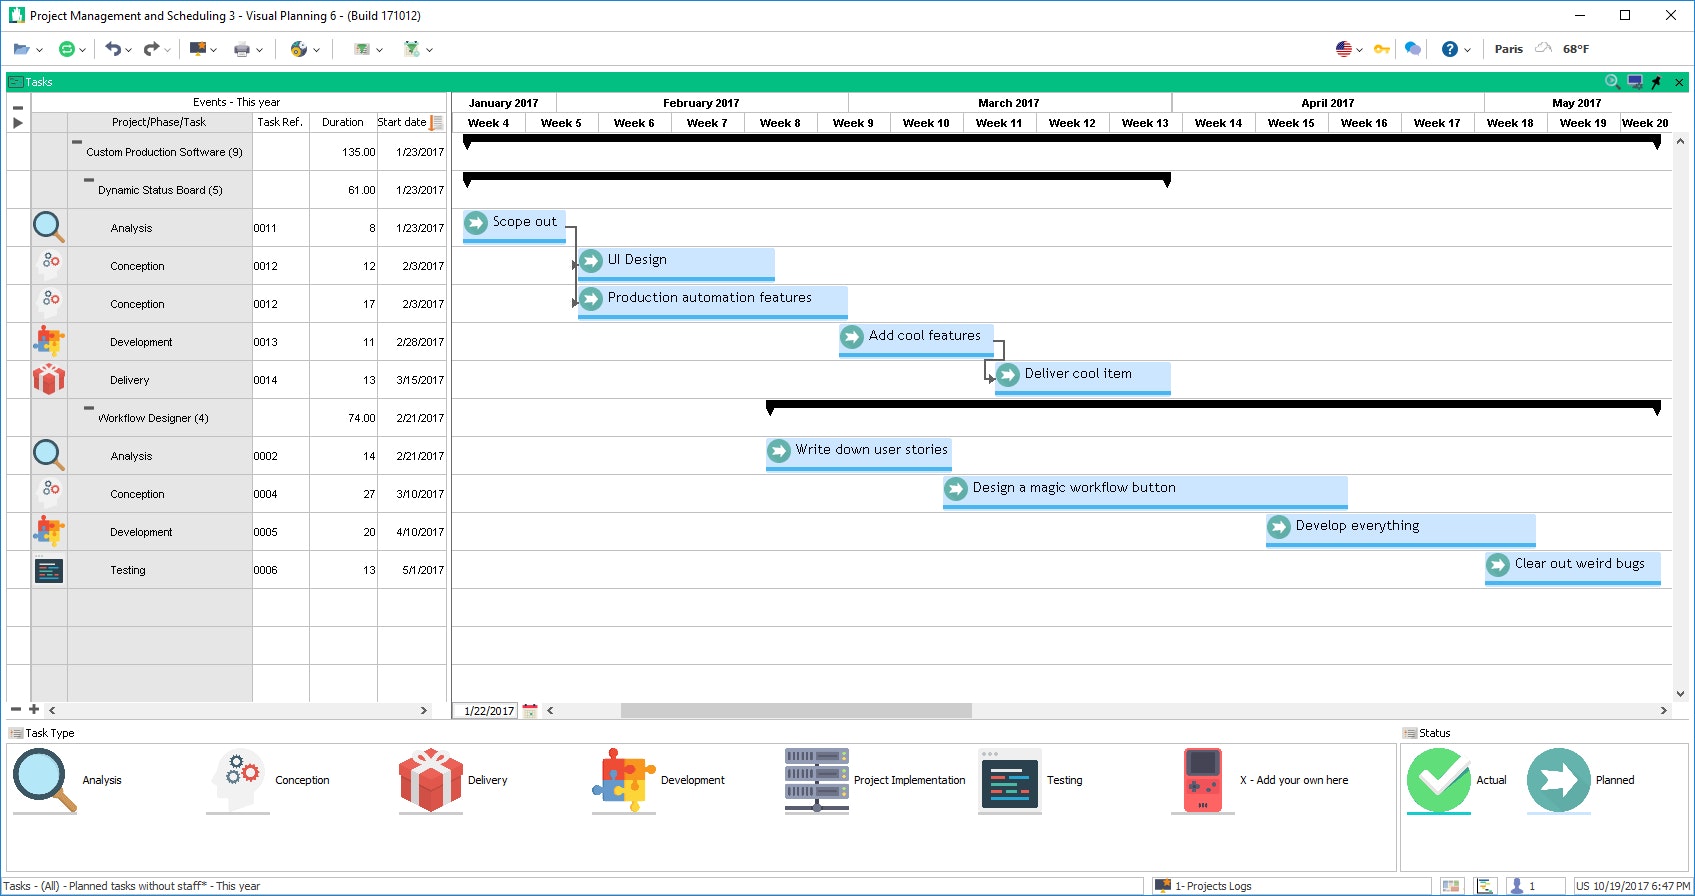This screenshot has width=1695, height=896.
Task: Click the pin icon in Tasks header
Action: 1656,82
